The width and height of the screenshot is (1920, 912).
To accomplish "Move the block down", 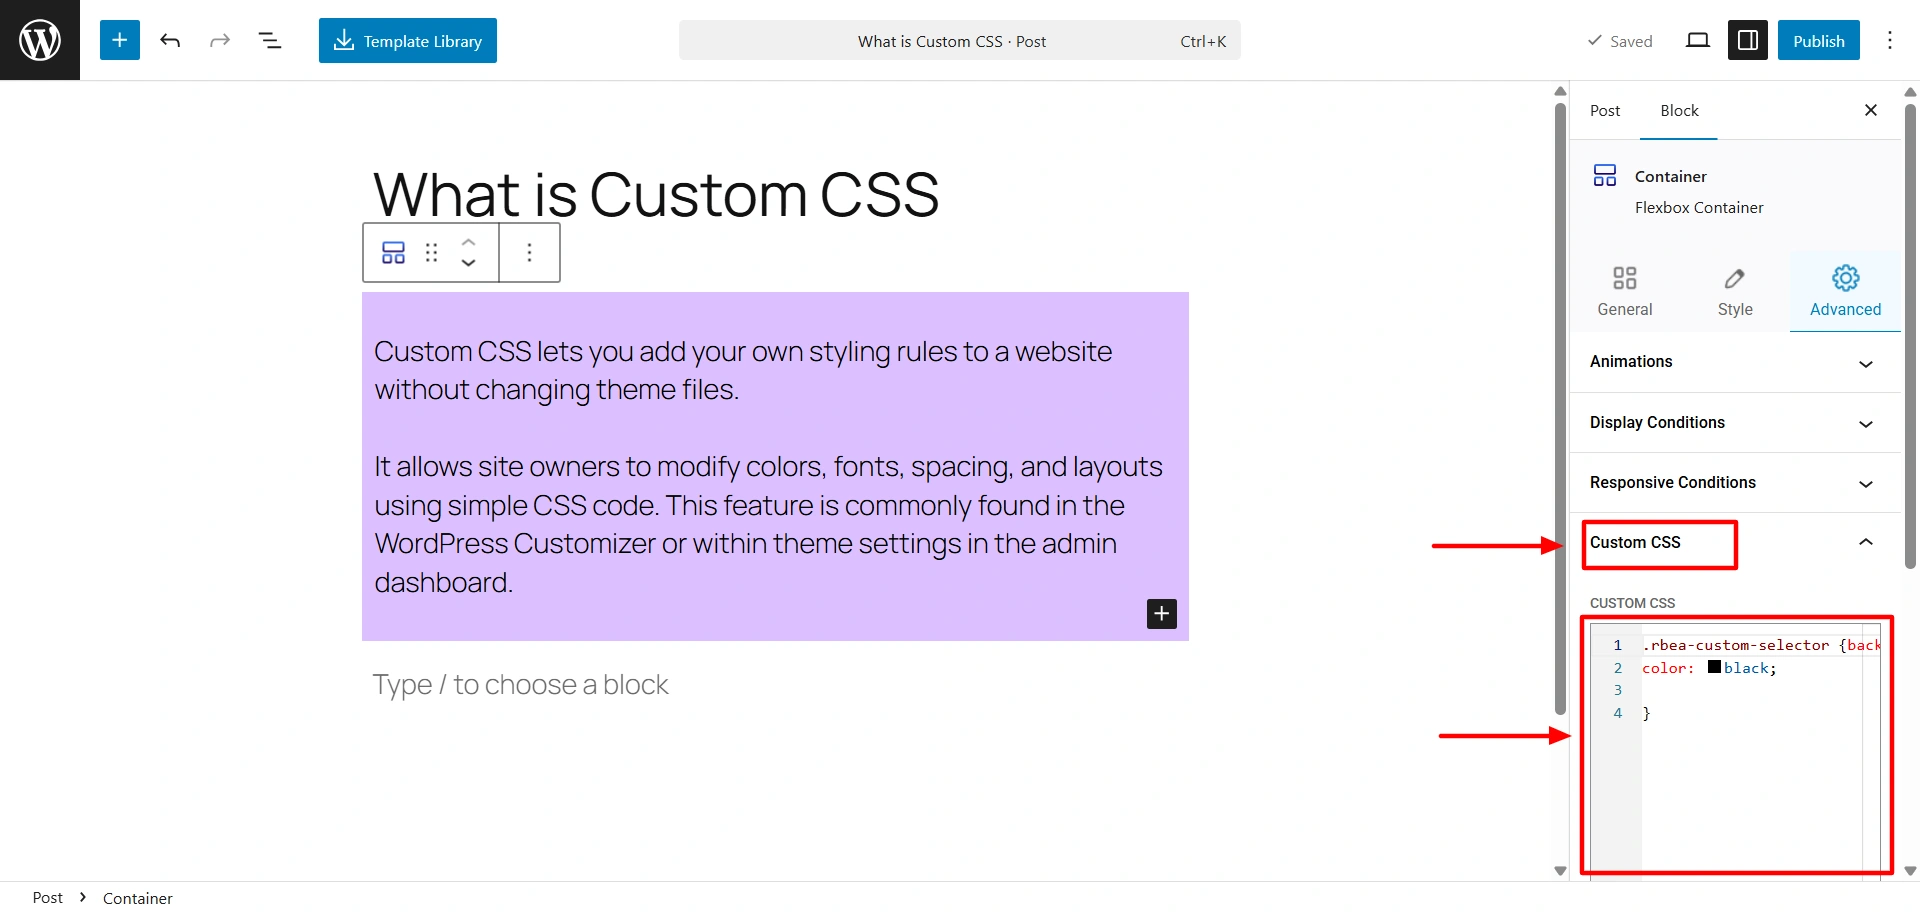I will pyautogui.click(x=468, y=263).
